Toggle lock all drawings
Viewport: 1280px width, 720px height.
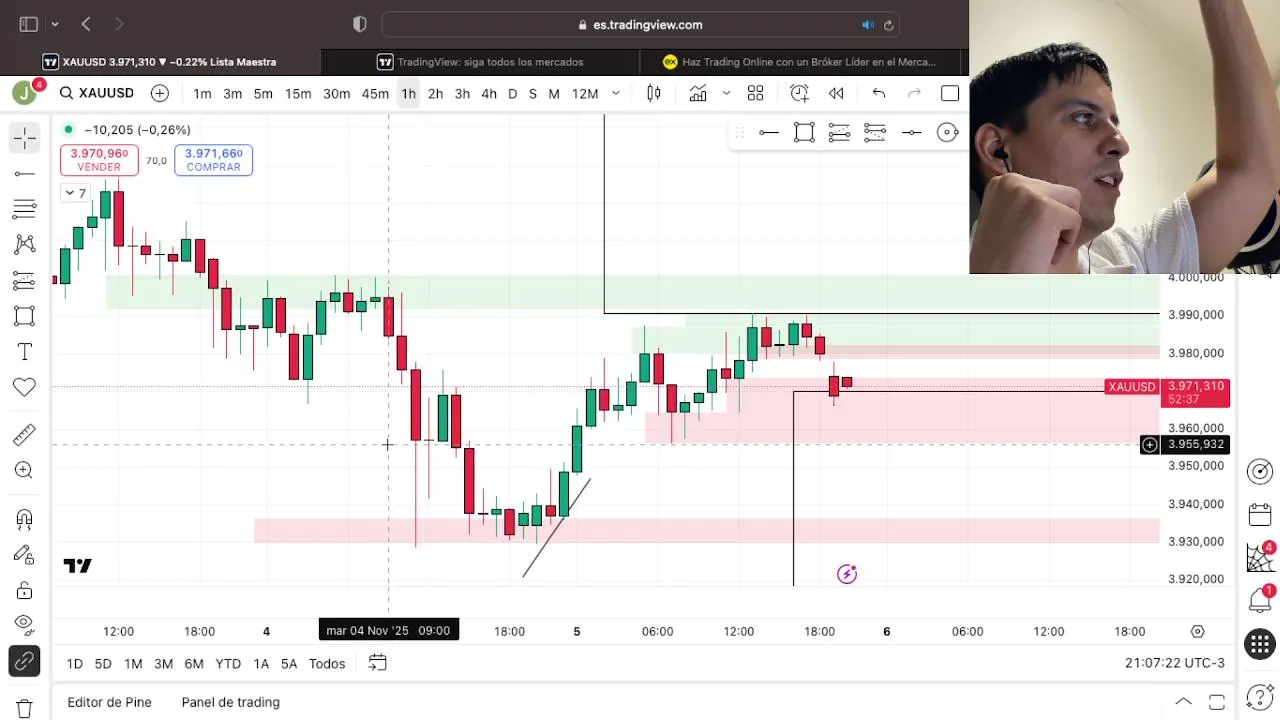(x=25, y=590)
